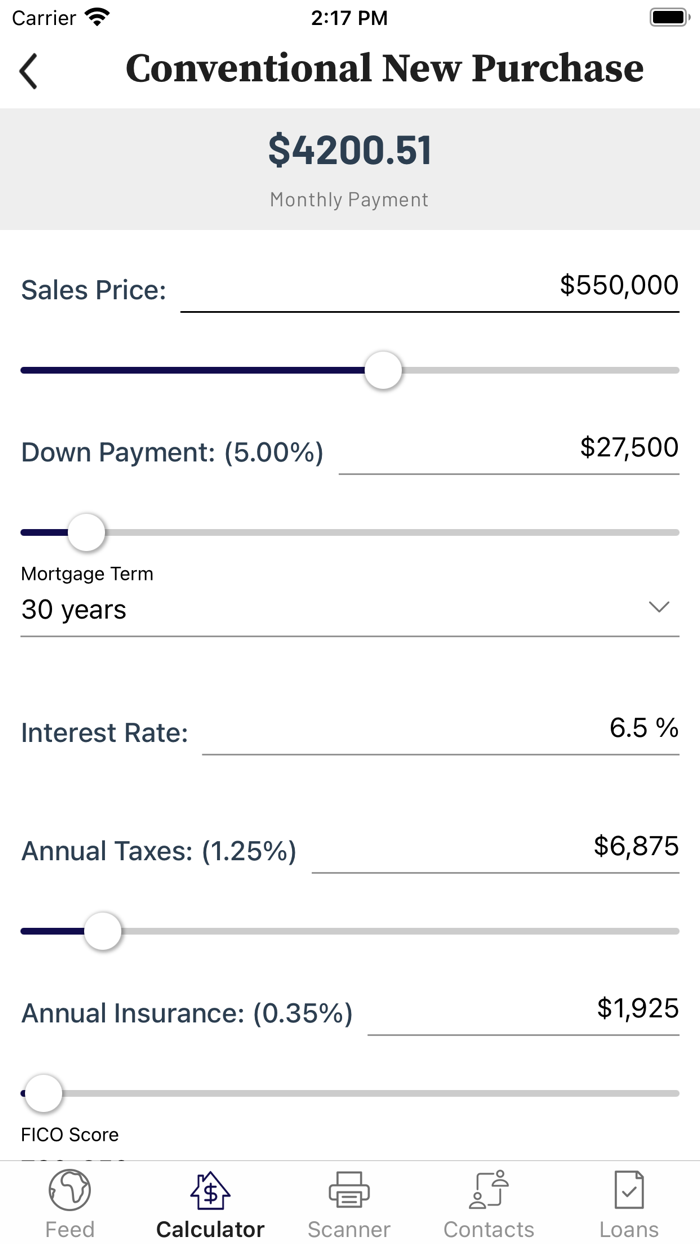This screenshot has width=700, height=1244.
Task: Tap the FICO Score slider handle
Action: click(x=43, y=1094)
